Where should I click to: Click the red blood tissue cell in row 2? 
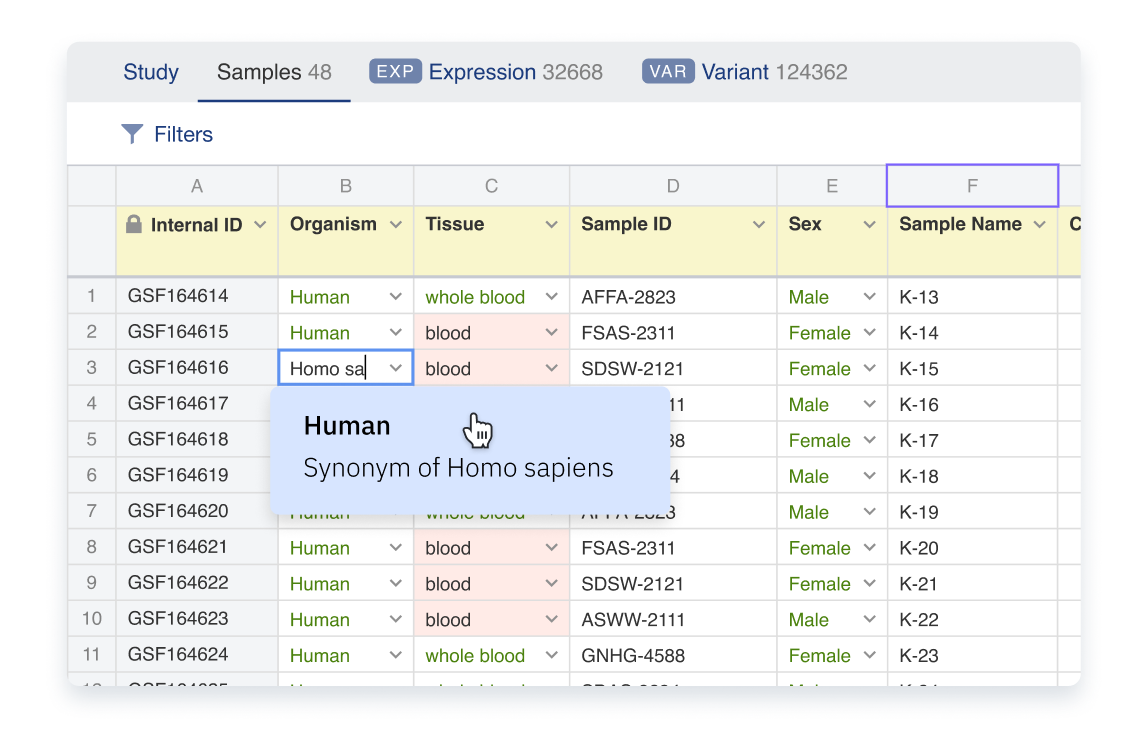click(x=480, y=333)
